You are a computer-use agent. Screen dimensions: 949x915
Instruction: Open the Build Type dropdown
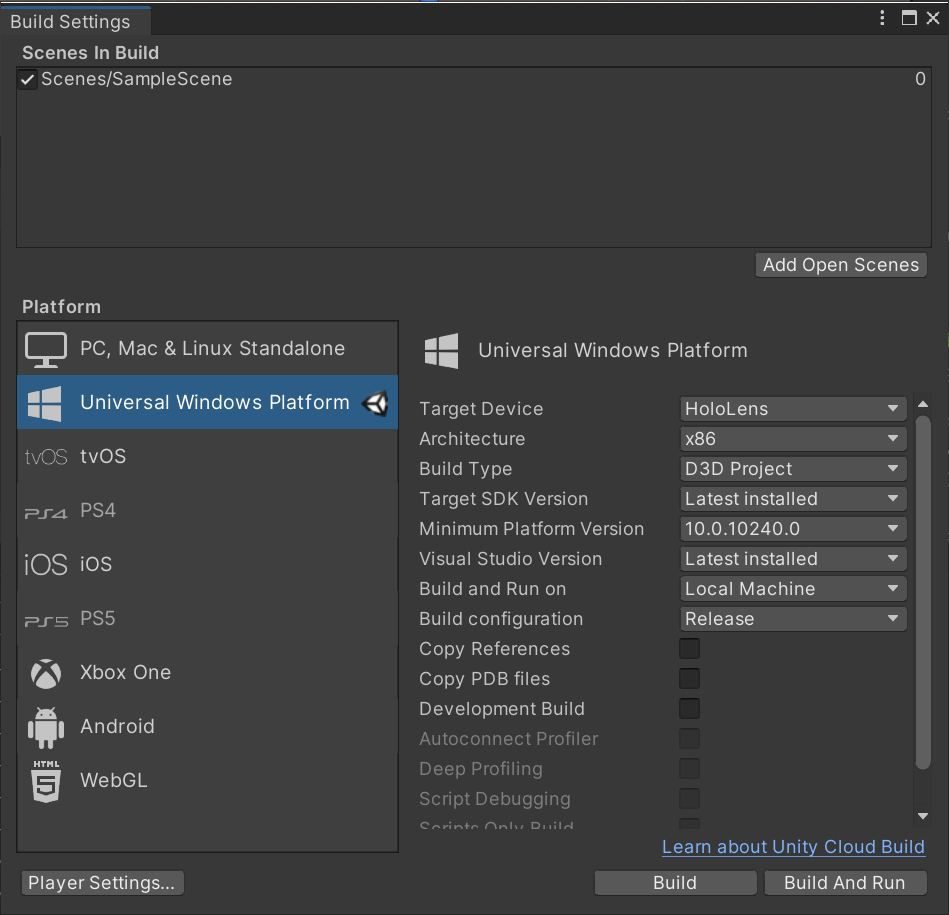pos(793,469)
